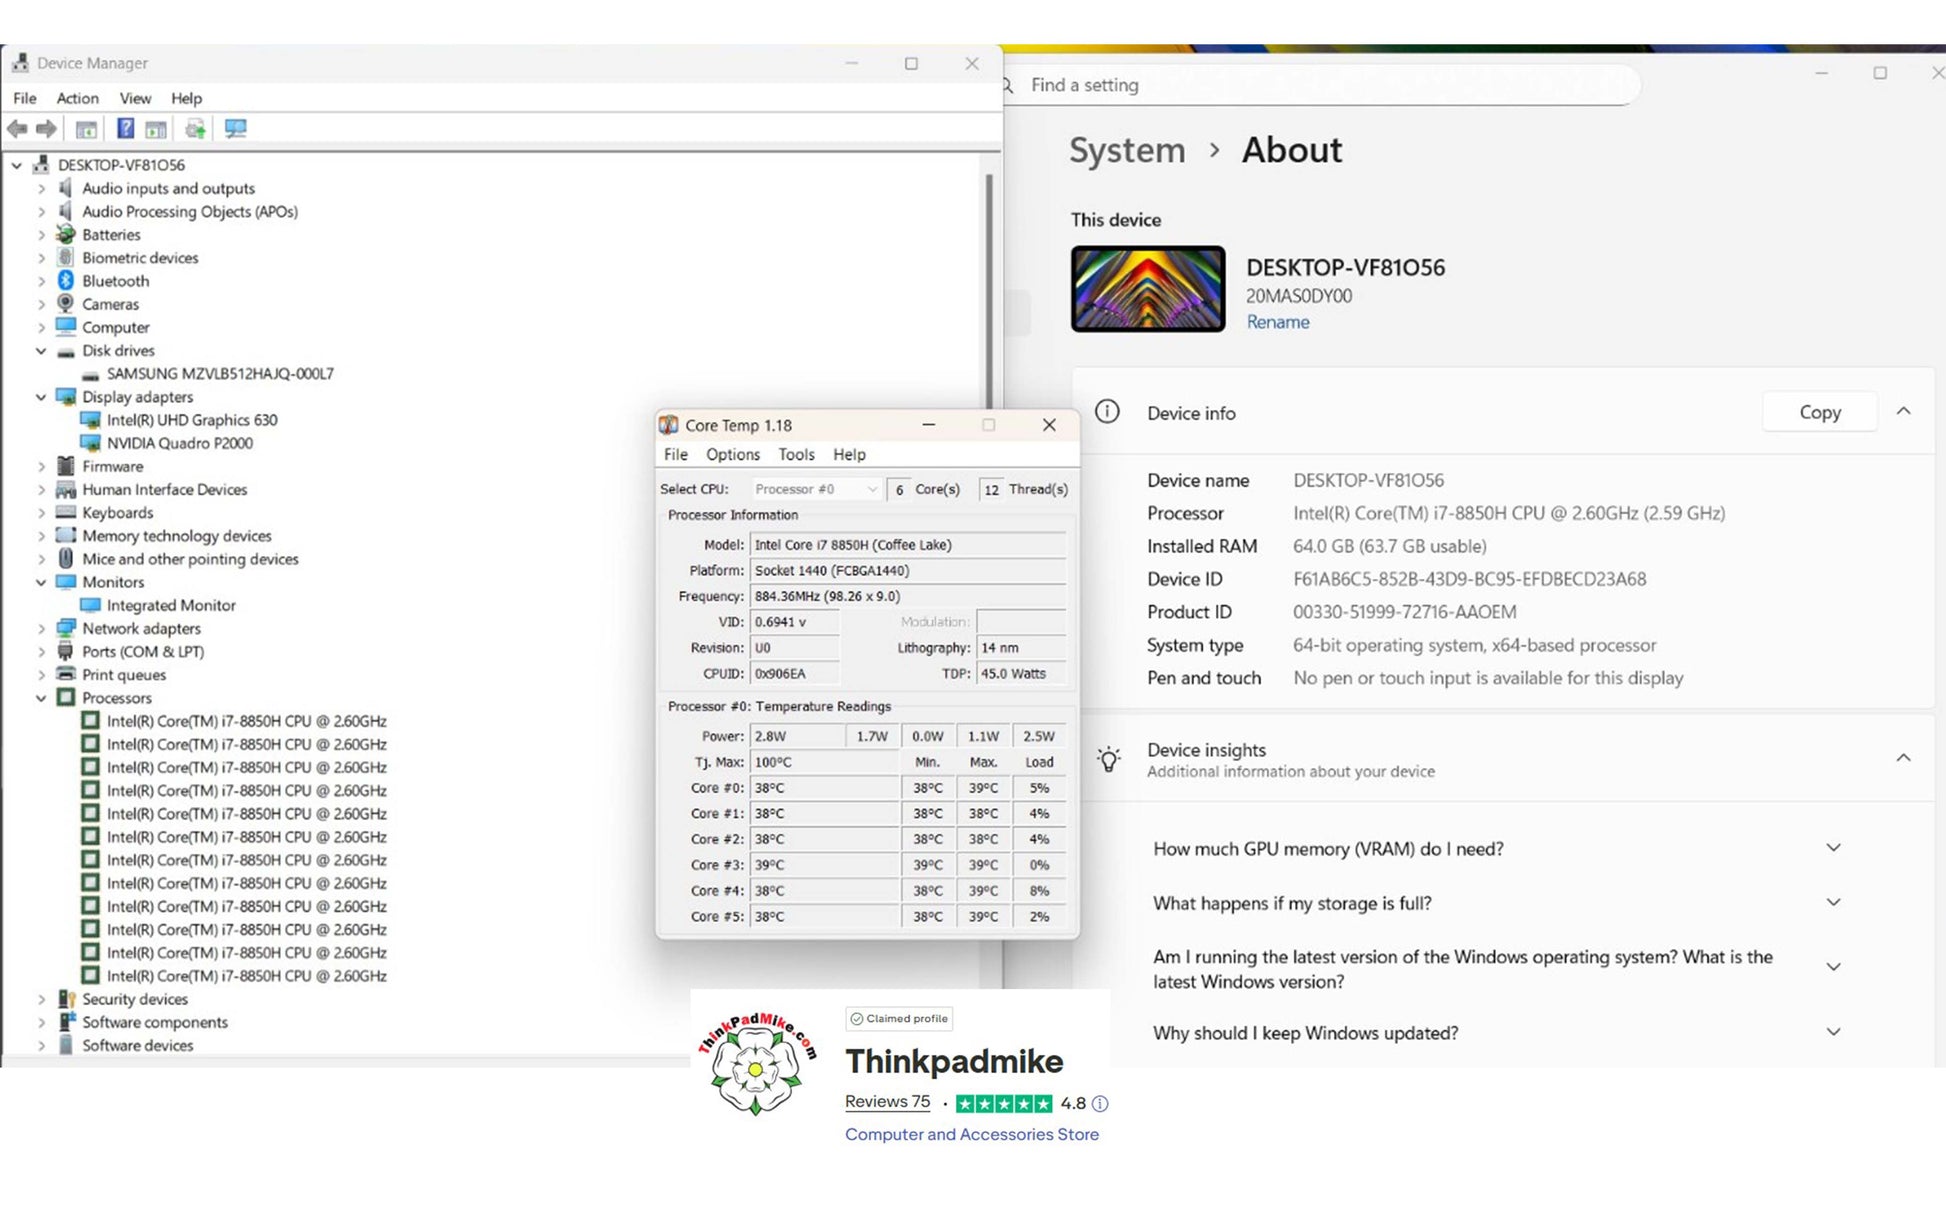The width and height of the screenshot is (1946, 1223).
Task: Click the Device Manager vertical scrollbar
Action: click(989, 290)
